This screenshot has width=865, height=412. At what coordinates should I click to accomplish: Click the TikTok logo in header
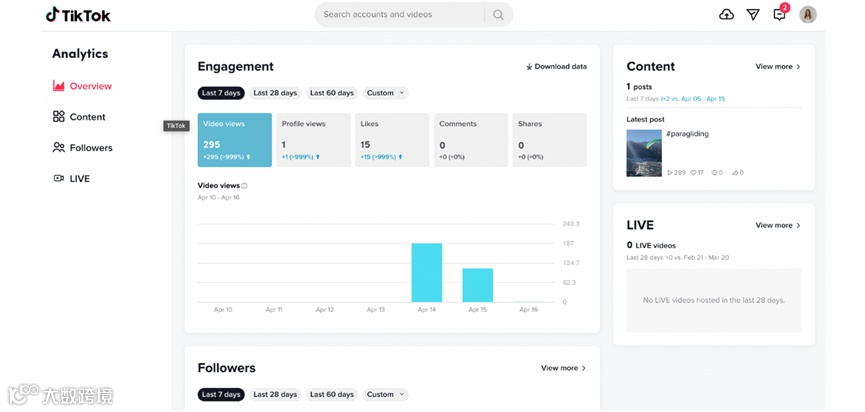coord(78,15)
